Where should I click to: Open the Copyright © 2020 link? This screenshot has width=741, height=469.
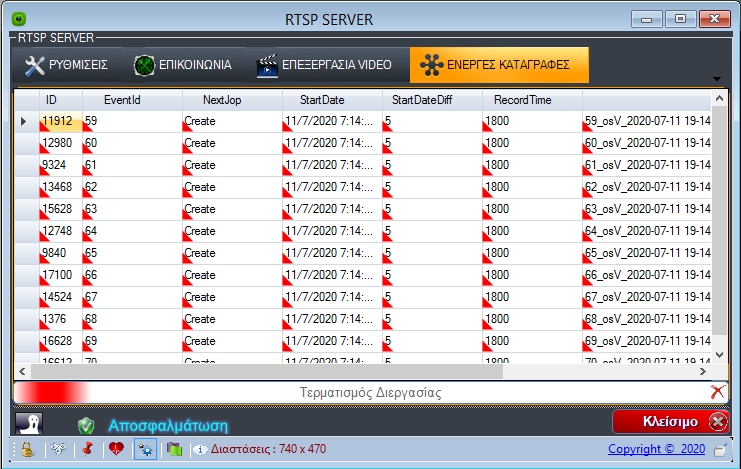pos(655,450)
